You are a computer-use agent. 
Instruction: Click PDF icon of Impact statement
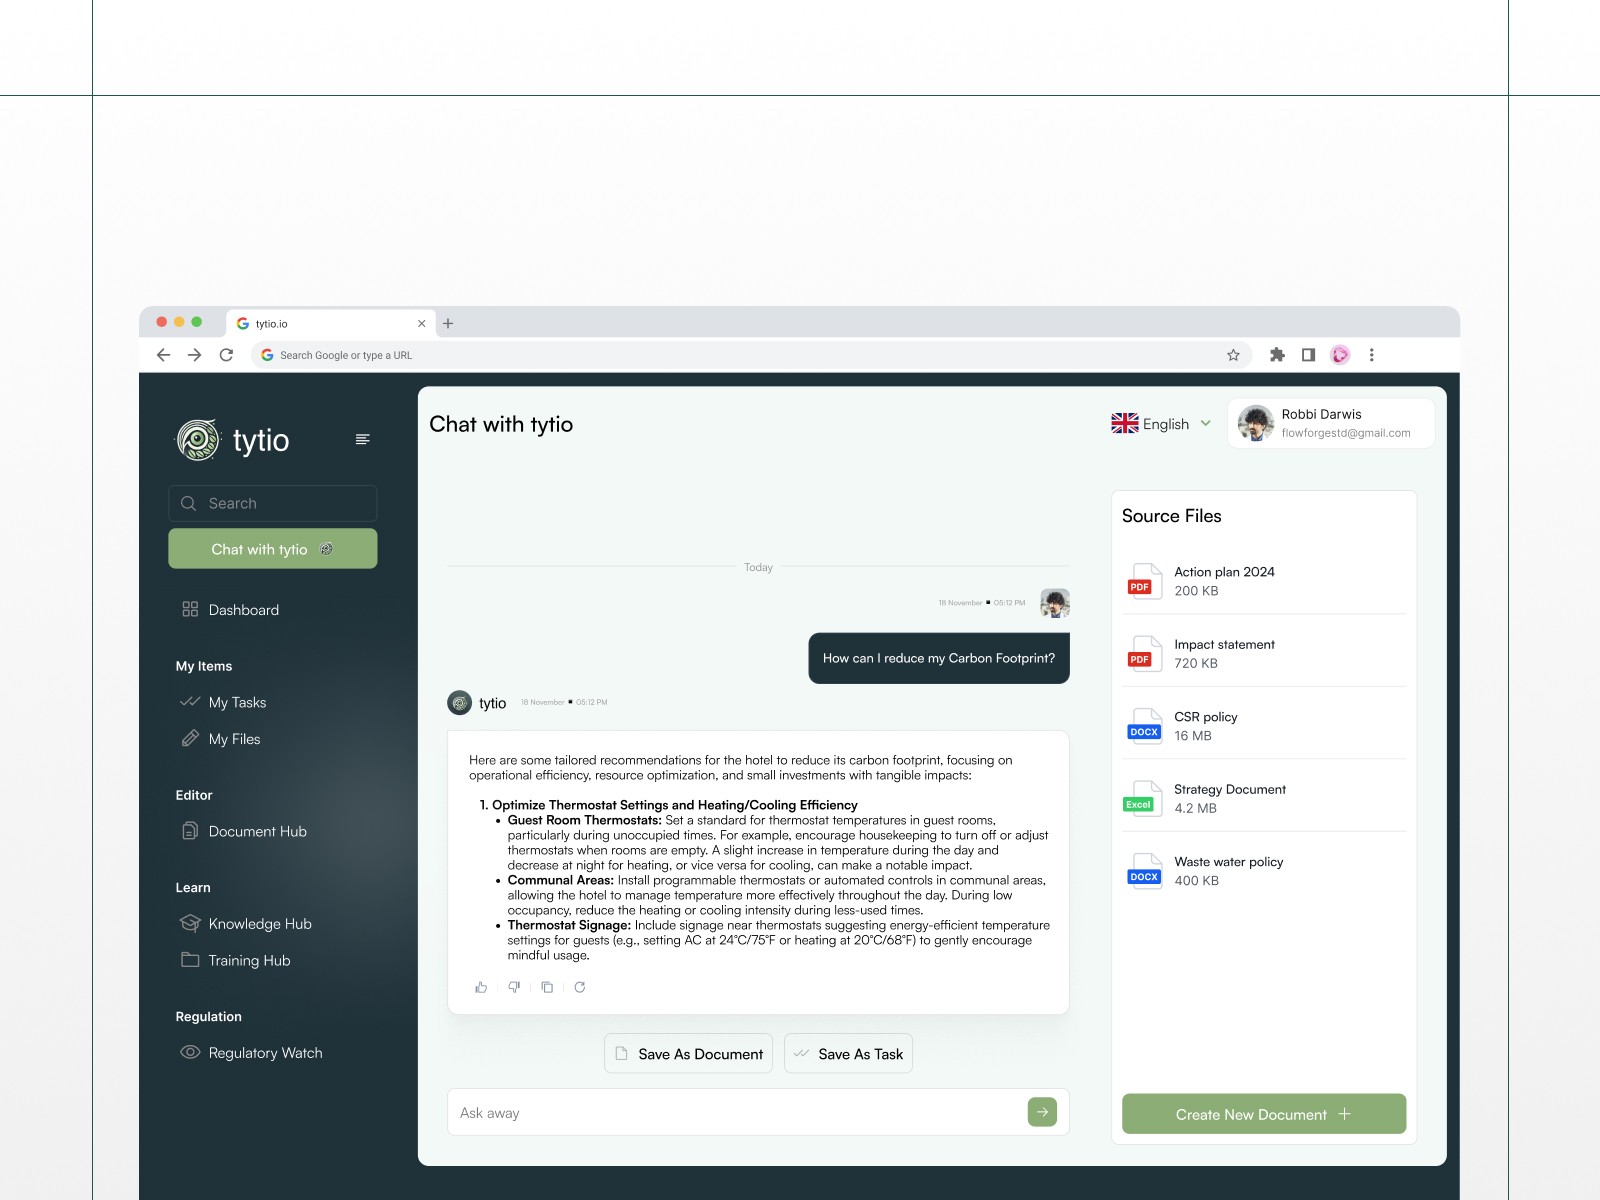[1143, 654]
